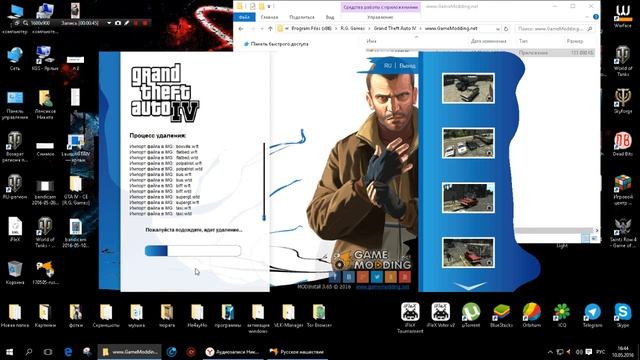640x360 pixels.
Task: Open iFleX Tournament desktop icon
Action: click(x=410, y=318)
